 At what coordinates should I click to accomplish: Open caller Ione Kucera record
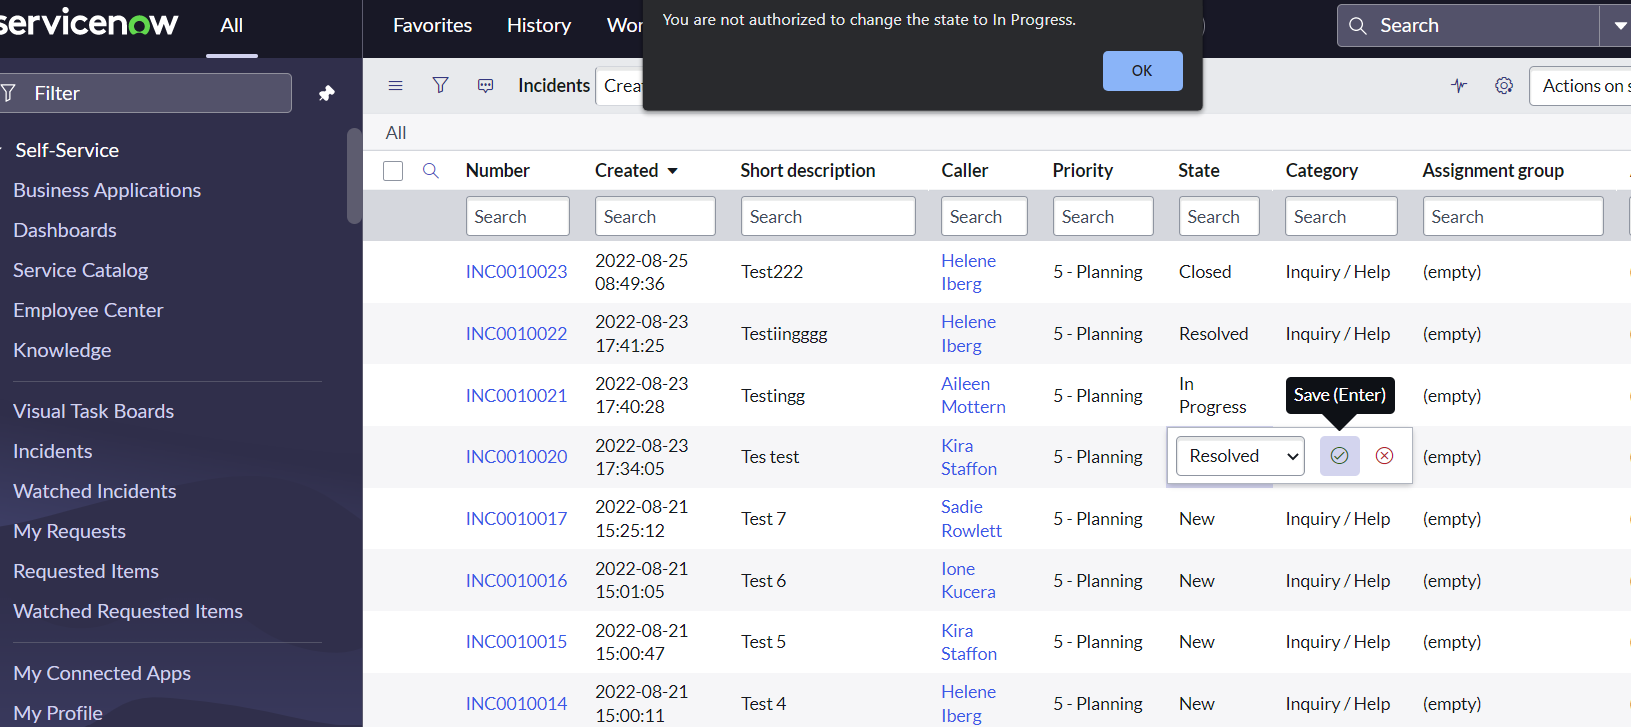click(x=968, y=580)
